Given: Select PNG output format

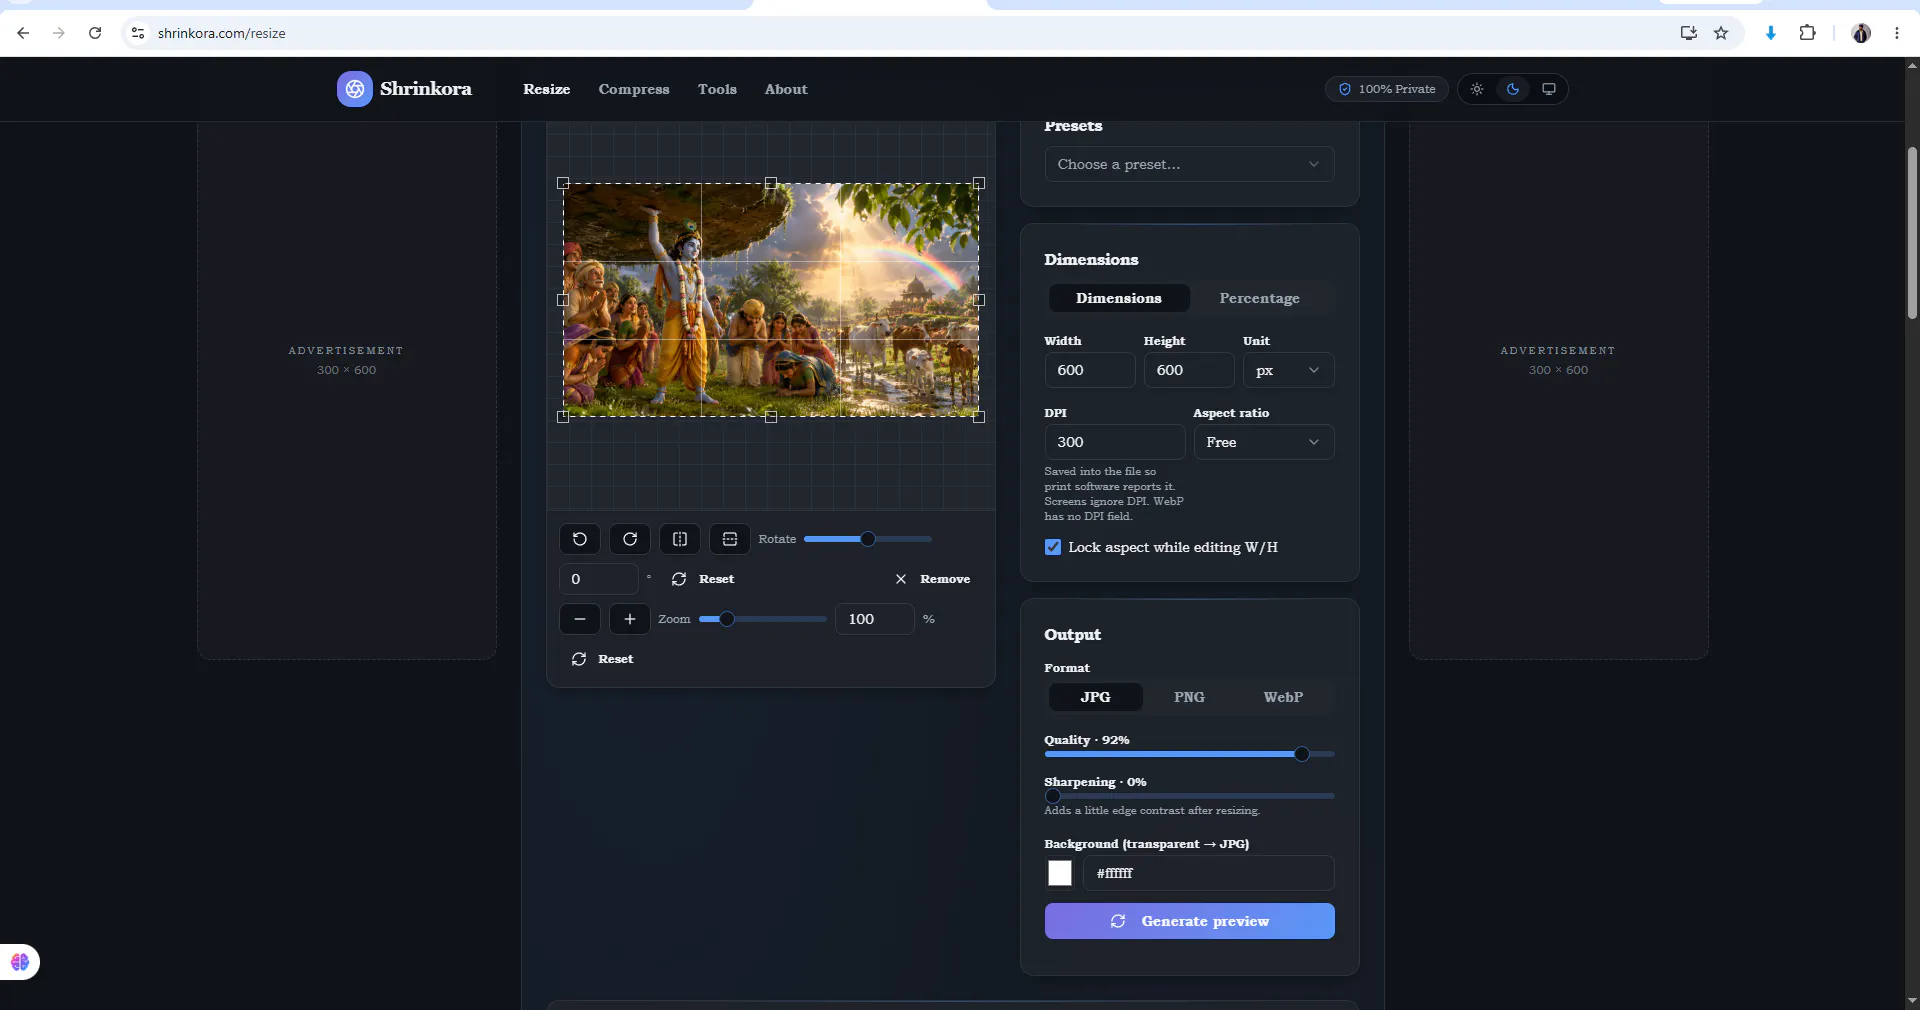Looking at the screenshot, I should 1189,697.
